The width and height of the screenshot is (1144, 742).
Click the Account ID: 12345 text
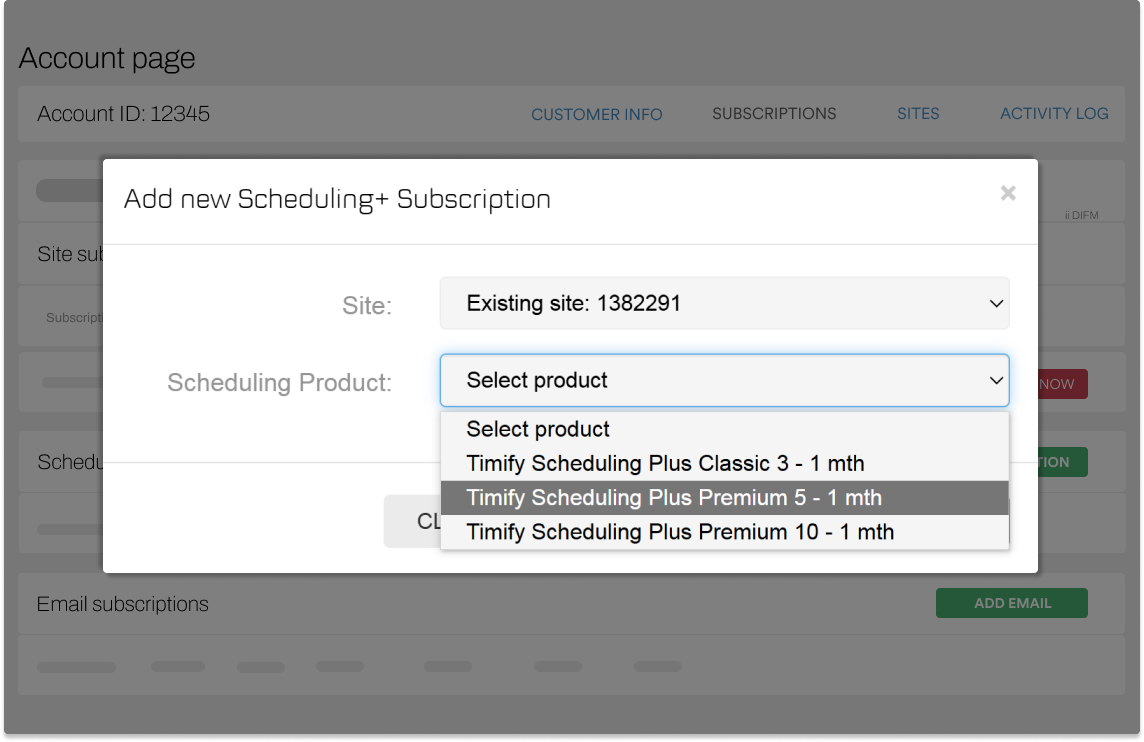[x=123, y=114]
